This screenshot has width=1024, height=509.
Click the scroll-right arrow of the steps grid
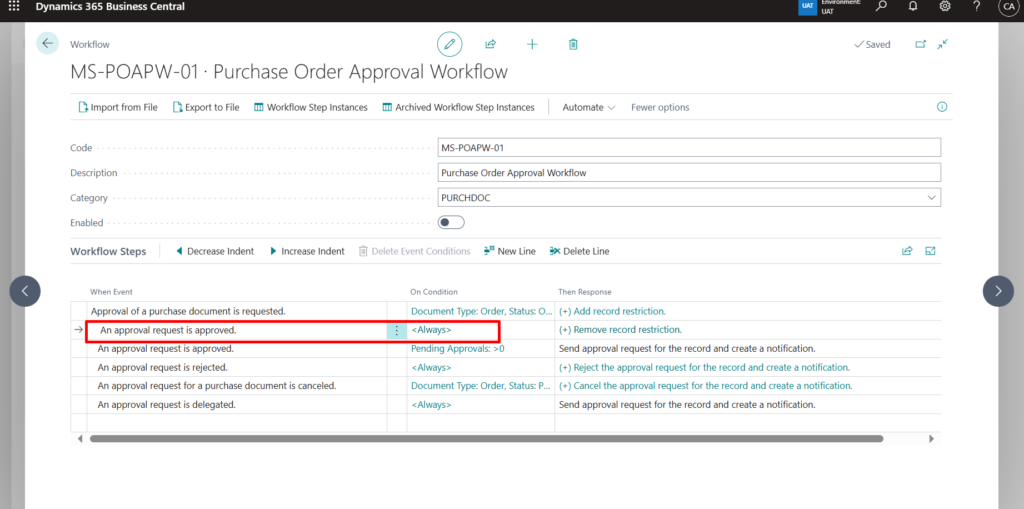(931, 439)
